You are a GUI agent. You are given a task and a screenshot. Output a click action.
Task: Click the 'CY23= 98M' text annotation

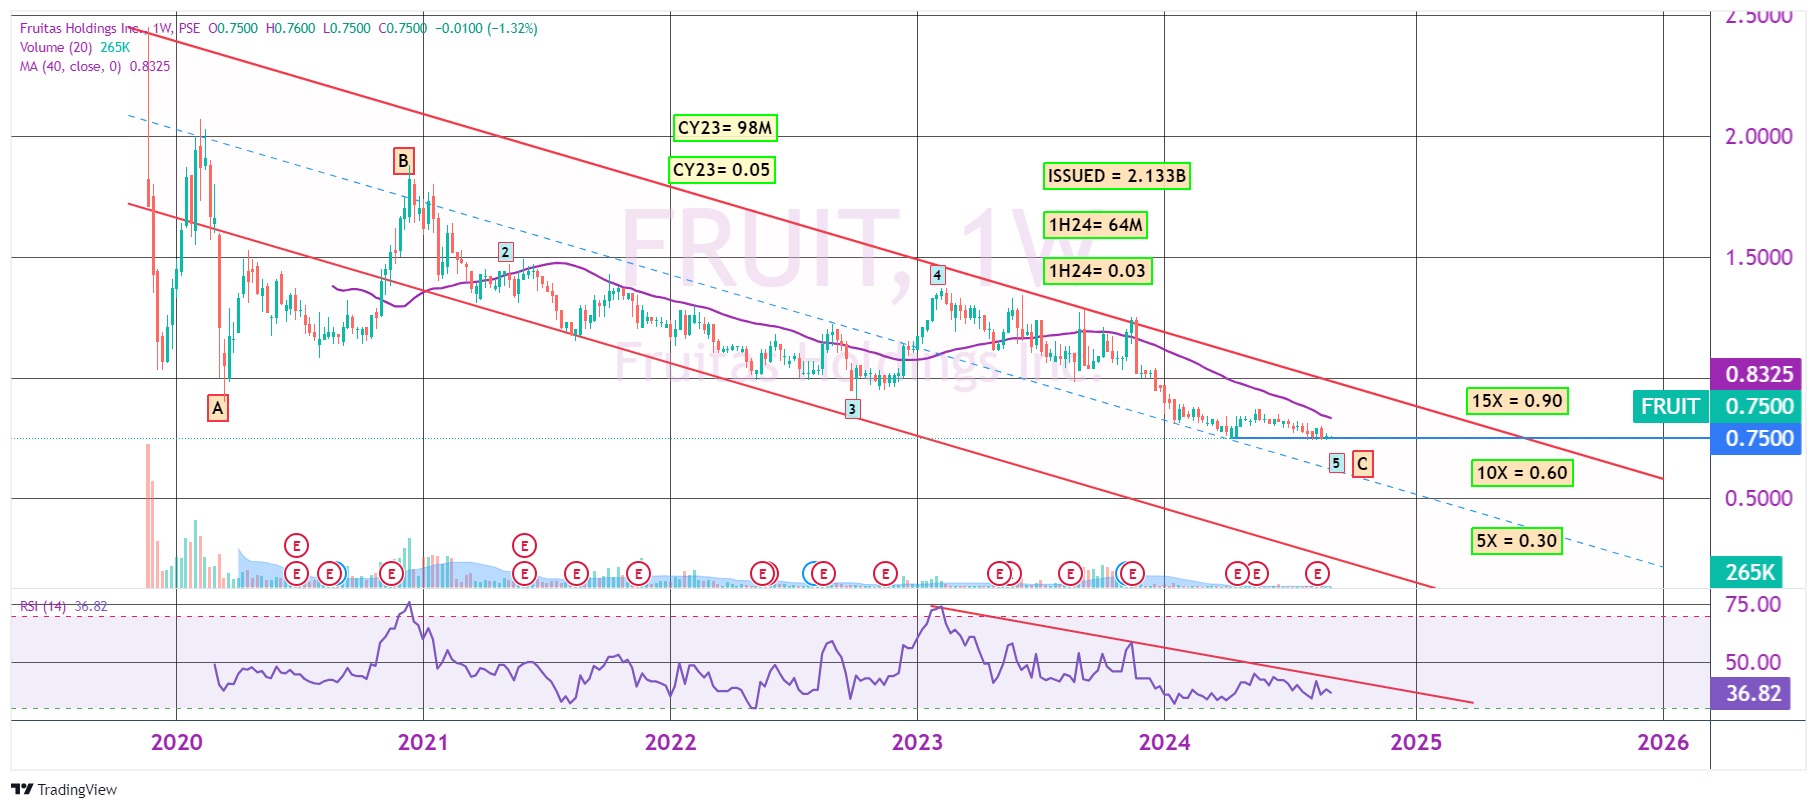pos(725,128)
